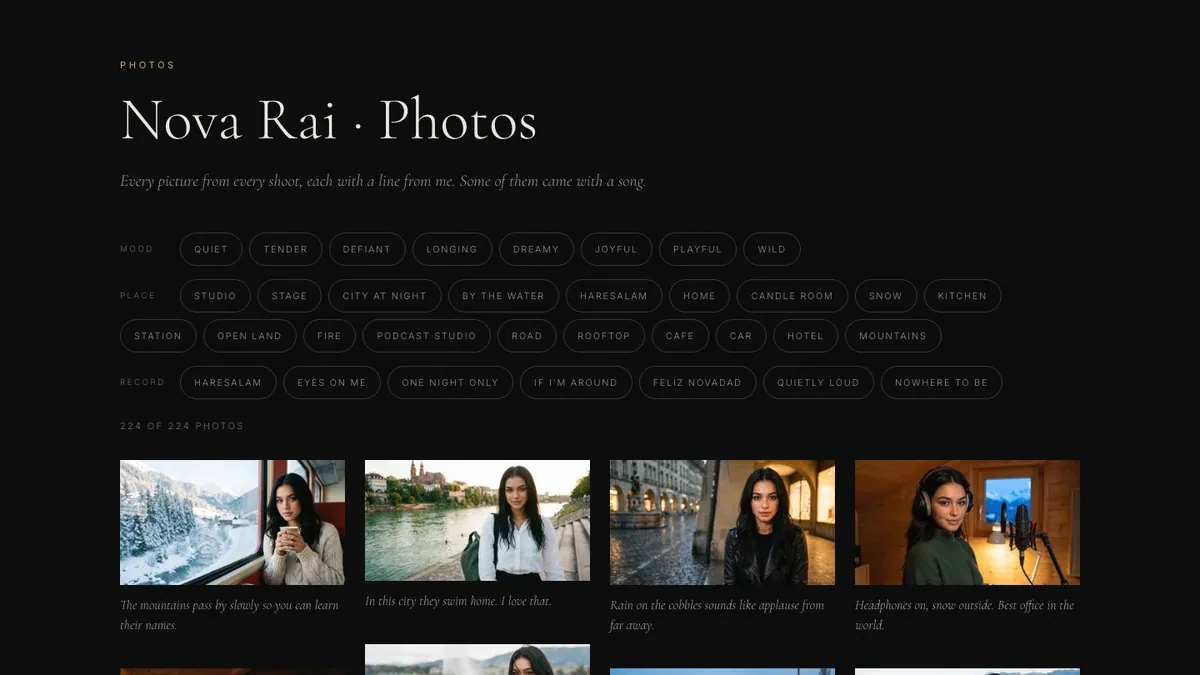Toggle the Defiant mood filter
The width and height of the screenshot is (1200, 675).
pyautogui.click(x=367, y=249)
